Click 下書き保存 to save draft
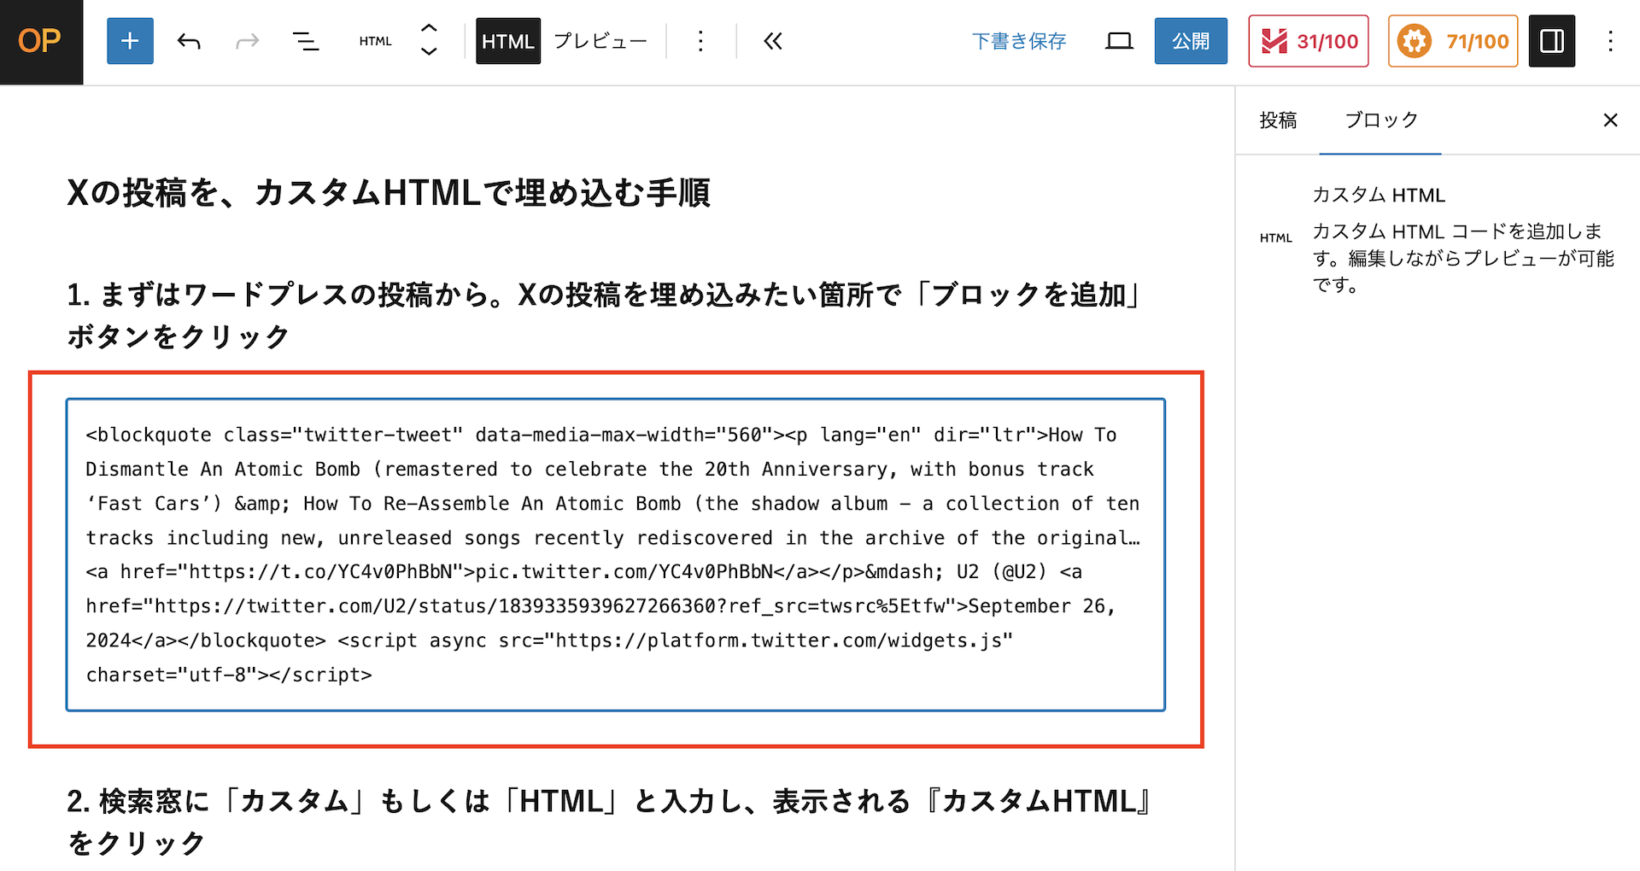This screenshot has width=1640, height=871. point(1019,41)
